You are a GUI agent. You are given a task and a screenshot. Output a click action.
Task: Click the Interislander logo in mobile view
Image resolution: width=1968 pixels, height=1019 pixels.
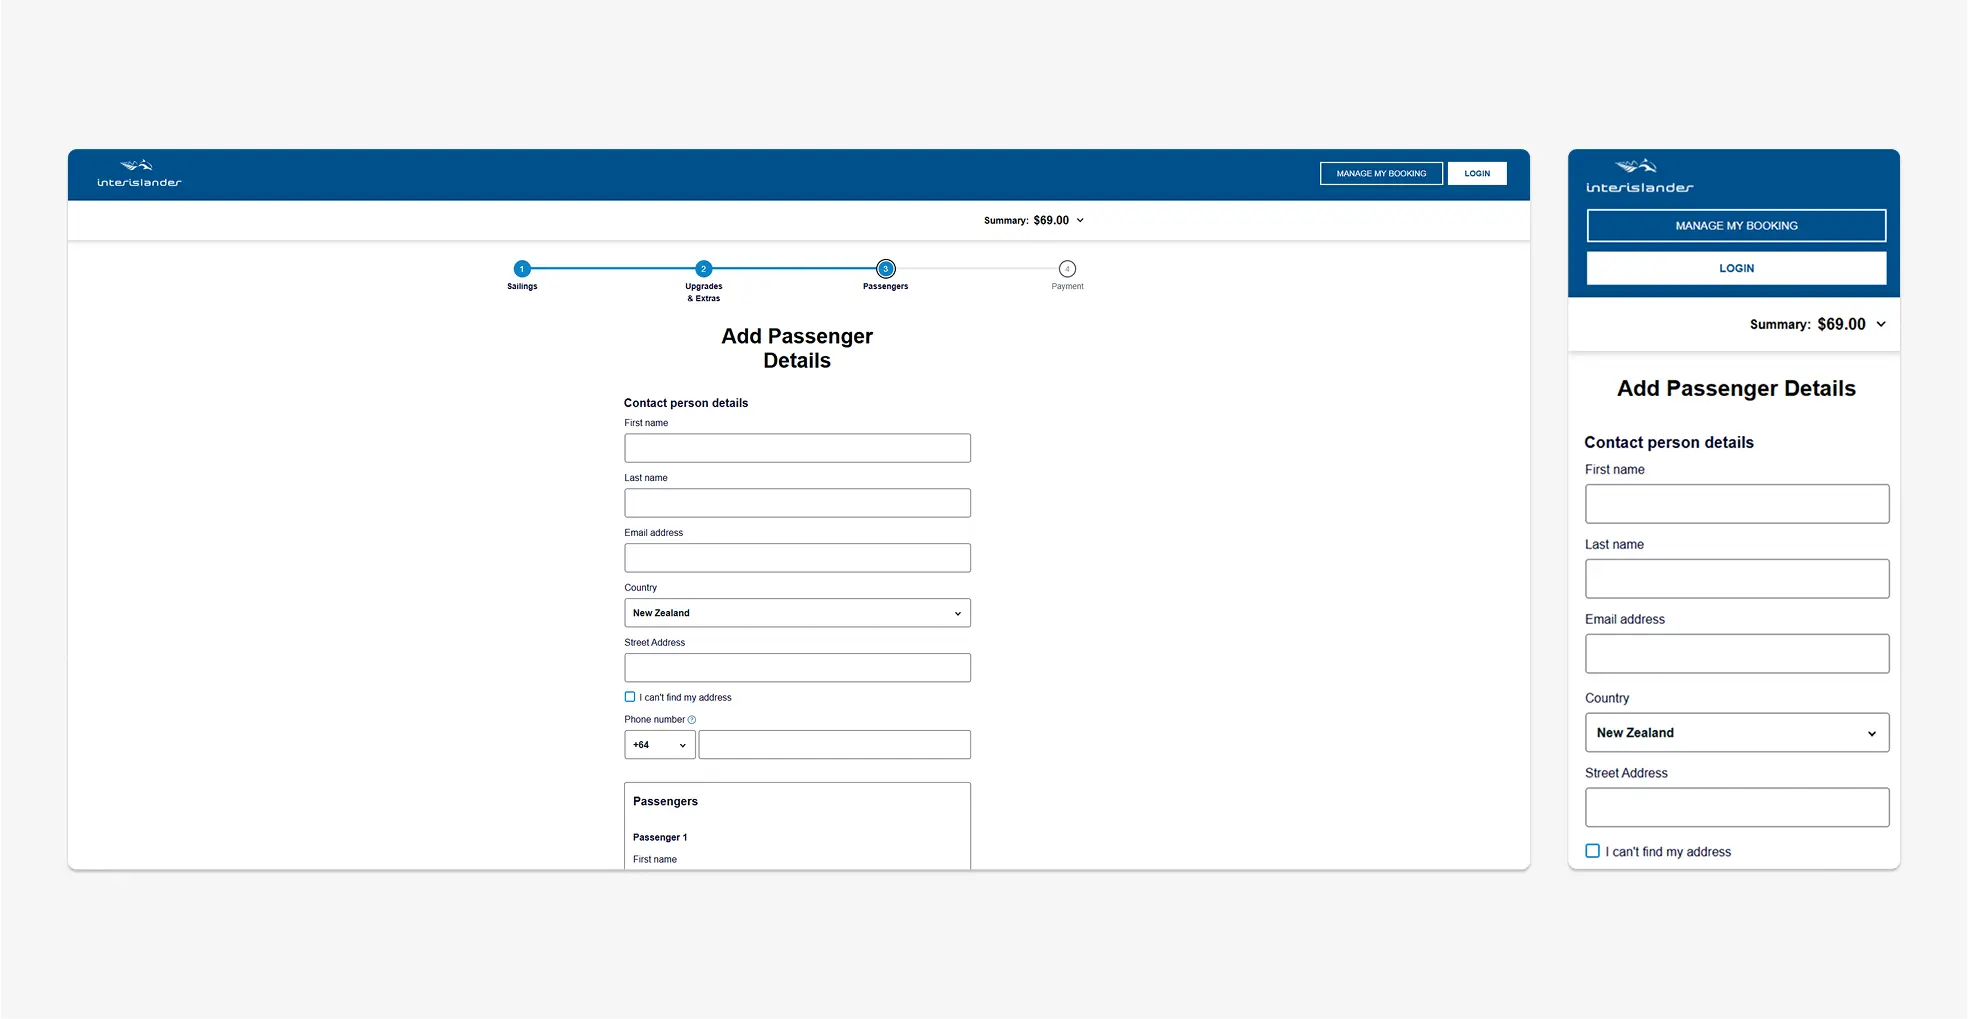[1639, 176]
